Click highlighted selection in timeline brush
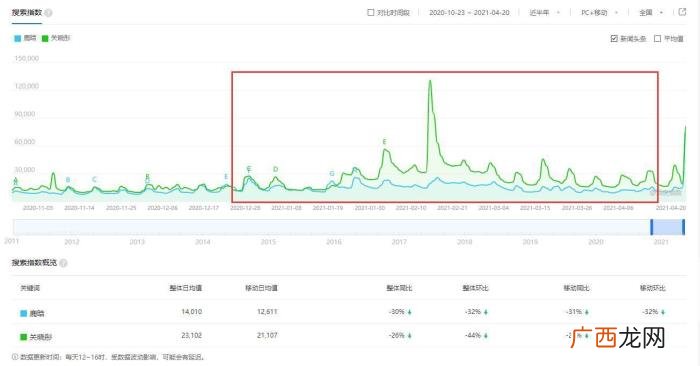The width and height of the screenshot is (700, 366). pos(667,227)
